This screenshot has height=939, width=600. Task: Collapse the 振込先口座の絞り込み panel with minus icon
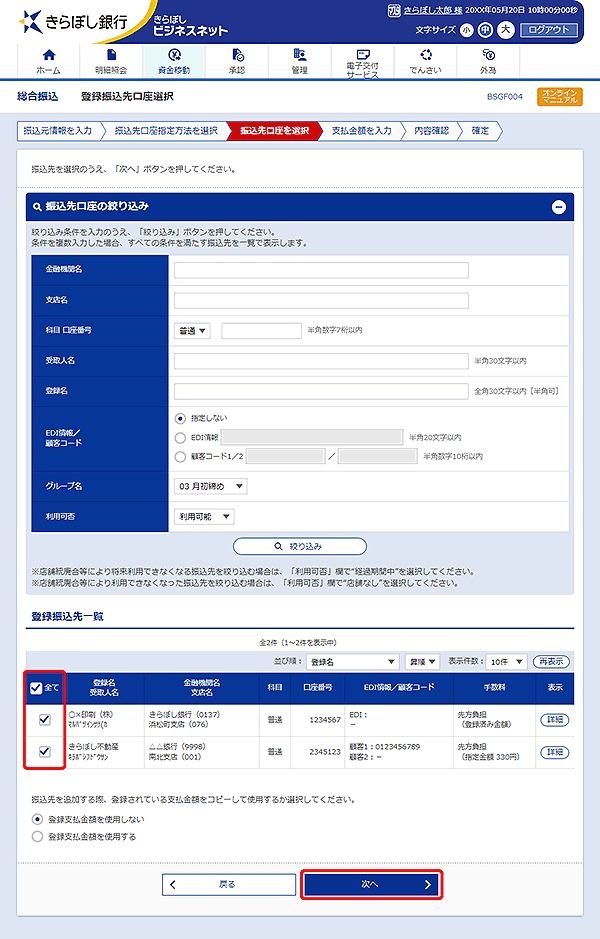click(x=558, y=207)
